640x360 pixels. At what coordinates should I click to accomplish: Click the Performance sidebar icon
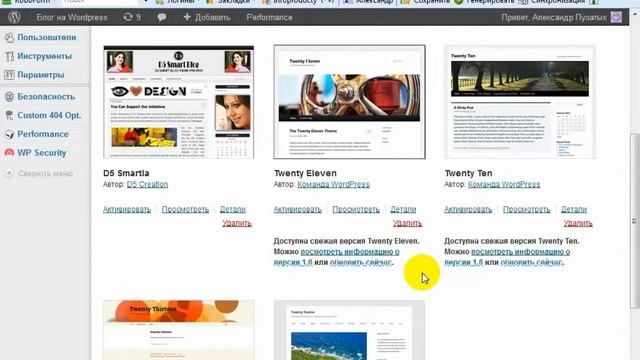(9, 134)
